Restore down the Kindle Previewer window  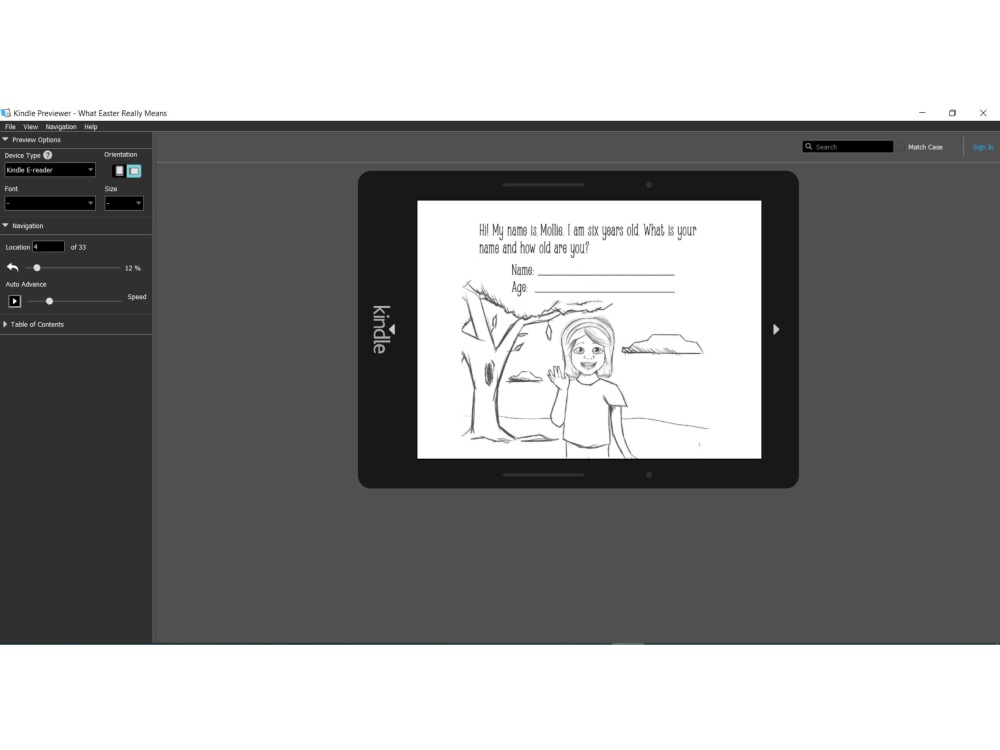952,113
